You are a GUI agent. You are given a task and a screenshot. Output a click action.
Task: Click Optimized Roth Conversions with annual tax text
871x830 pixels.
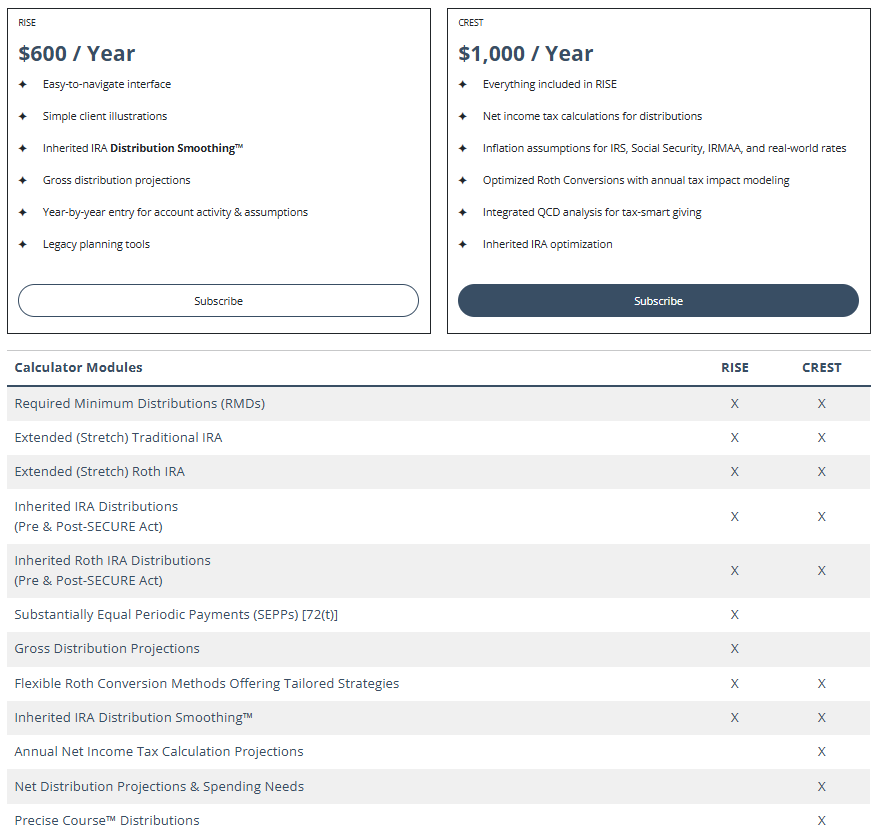pos(636,180)
